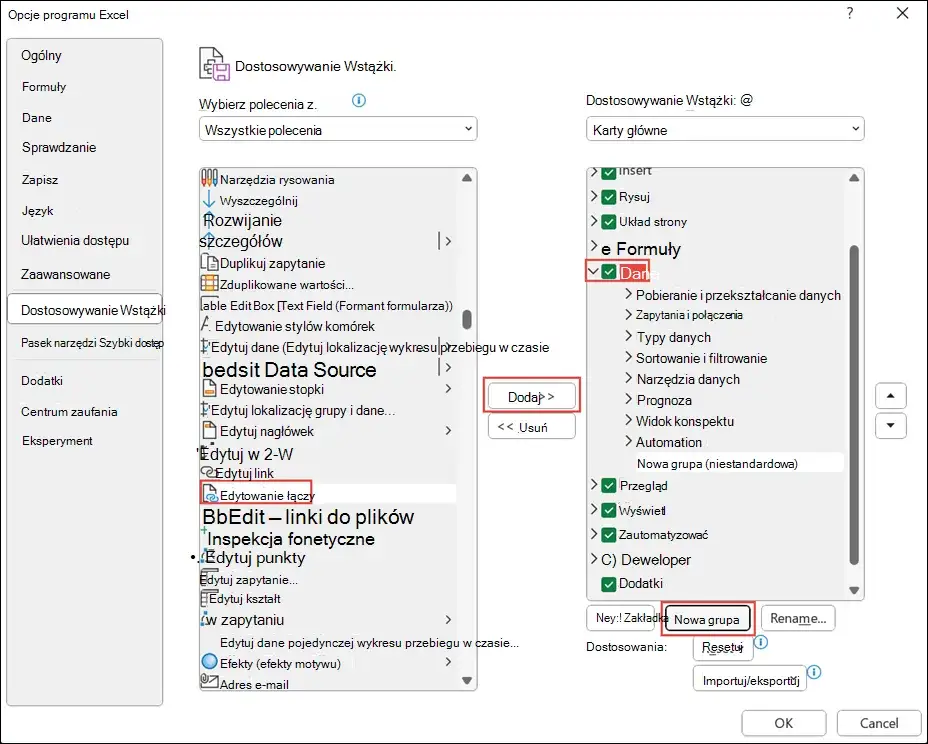Open the Wszystkie polecenia dropdown
This screenshot has height=744, width=928.
pyautogui.click(x=338, y=129)
